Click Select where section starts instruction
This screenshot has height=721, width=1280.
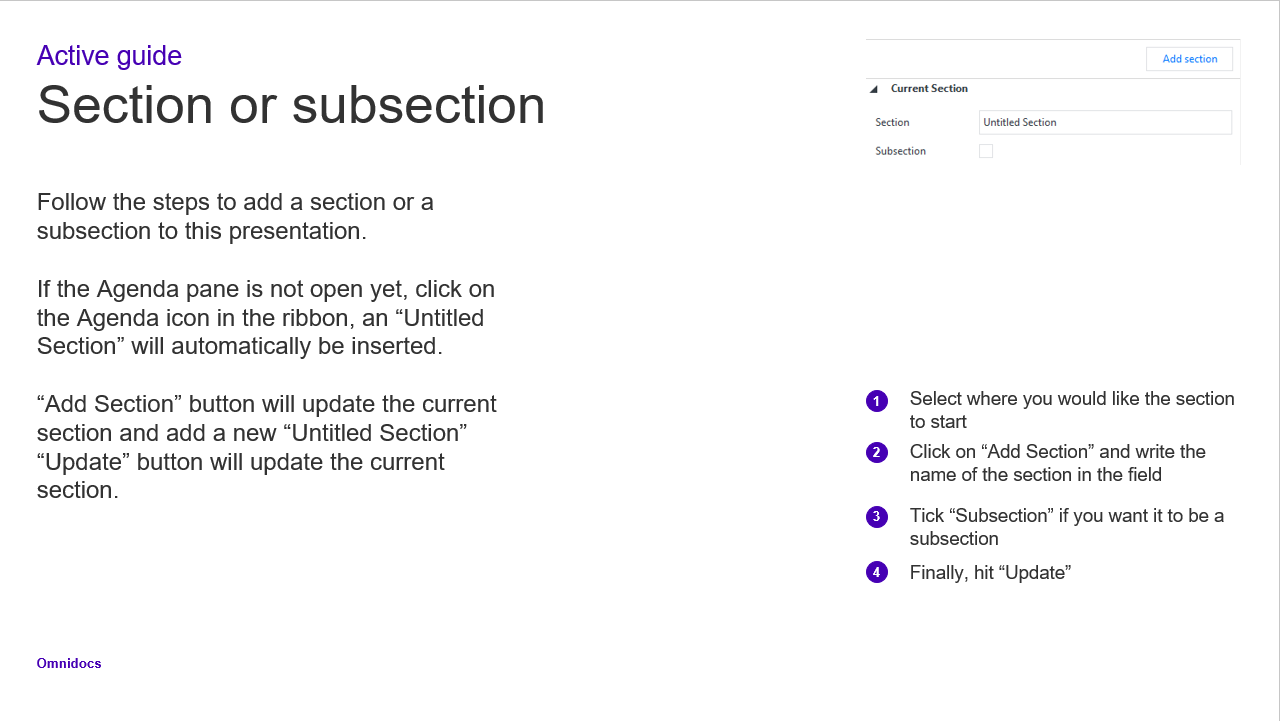[x=1072, y=410]
